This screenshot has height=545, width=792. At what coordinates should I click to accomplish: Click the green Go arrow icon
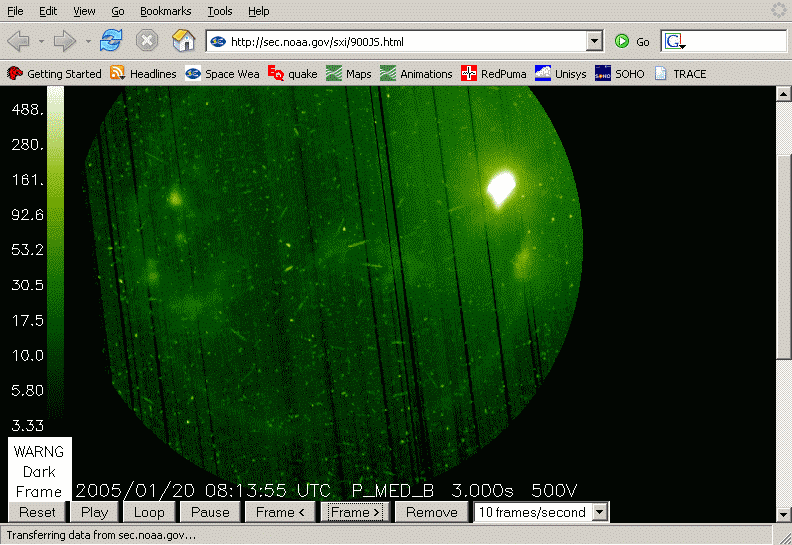pos(622,41)
